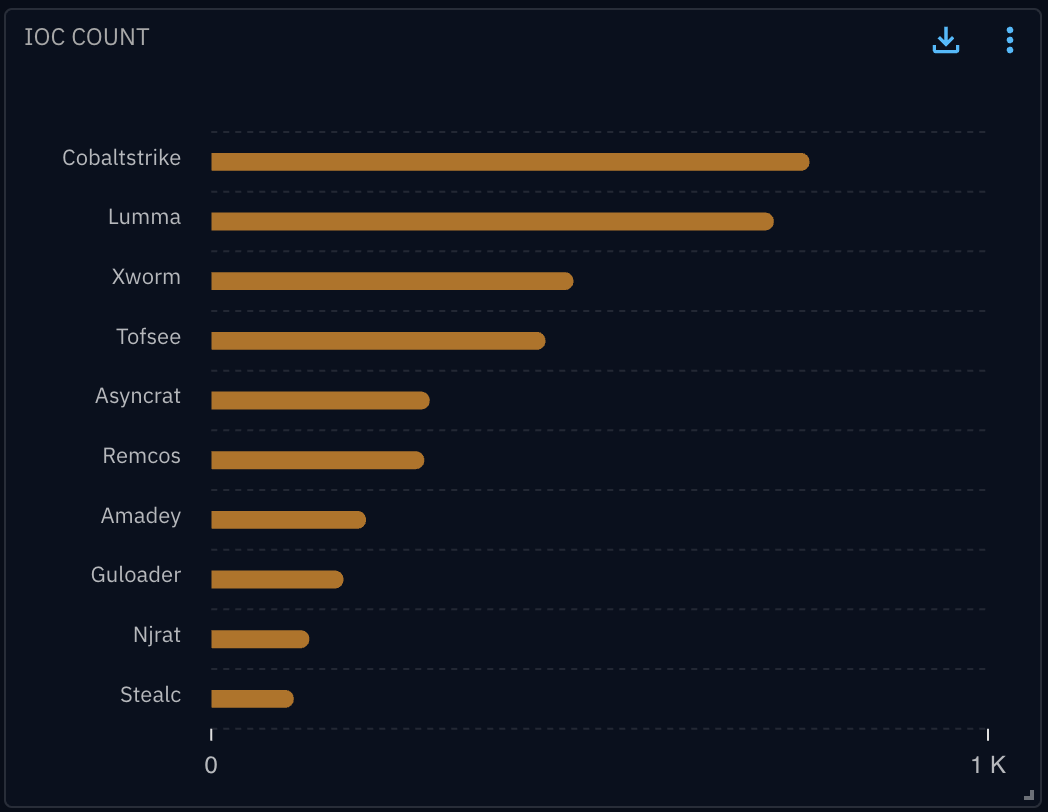Viewport: 1048px width, 812px height.
Task: Click the Tofsee bar
Action: click(x=377, y=341)
